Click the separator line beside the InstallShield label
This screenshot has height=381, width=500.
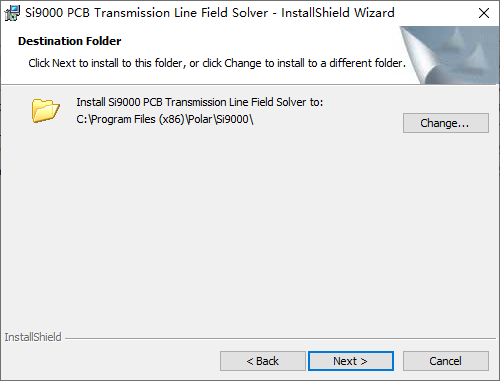[x=280, y=339]
